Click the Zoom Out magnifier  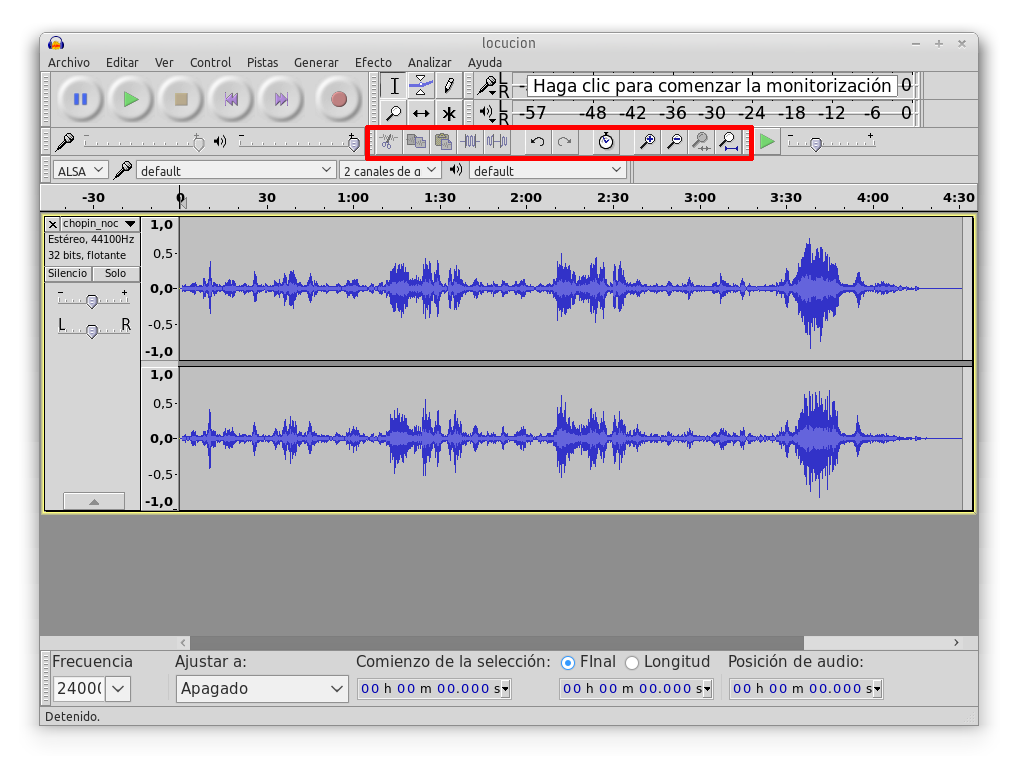pyautogui.click(x=675, y=141)
